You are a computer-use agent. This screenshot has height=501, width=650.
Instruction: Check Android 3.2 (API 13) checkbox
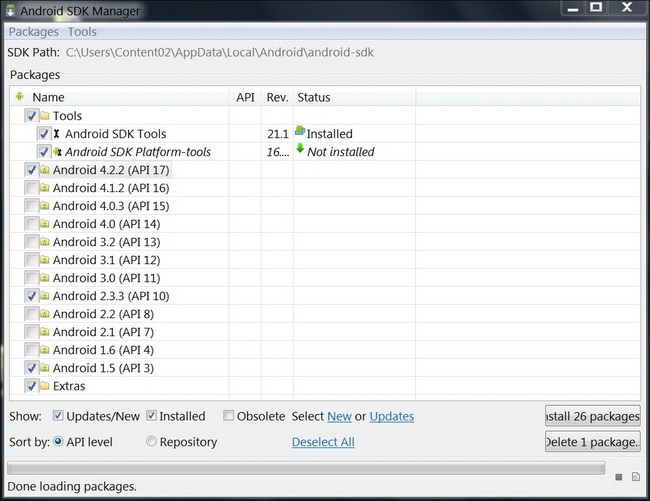coord(31,242)
